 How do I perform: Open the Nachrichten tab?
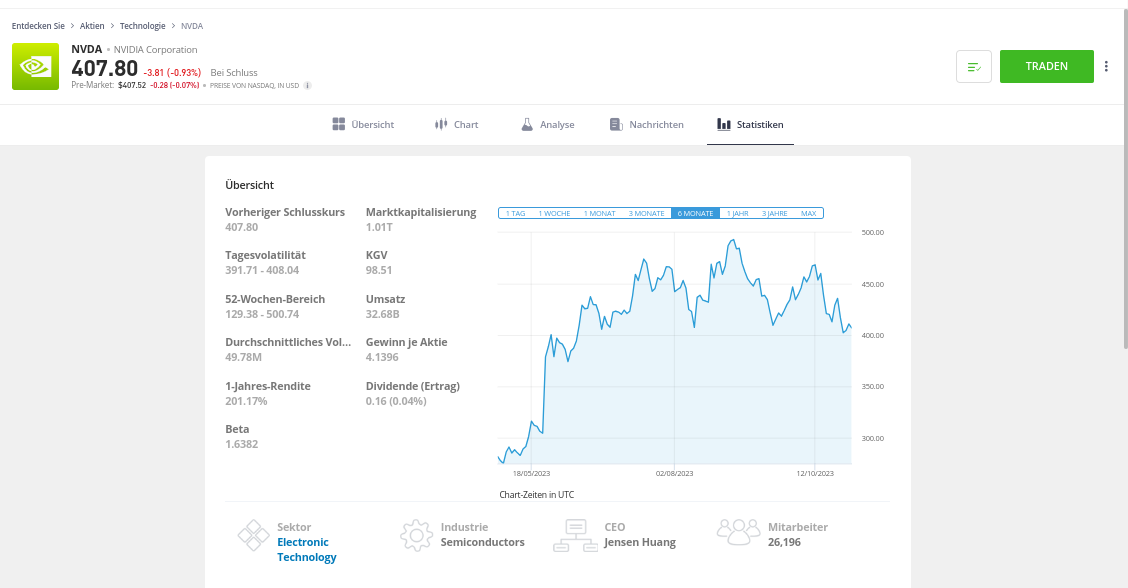pyautogui.click(x=647, y=125)
